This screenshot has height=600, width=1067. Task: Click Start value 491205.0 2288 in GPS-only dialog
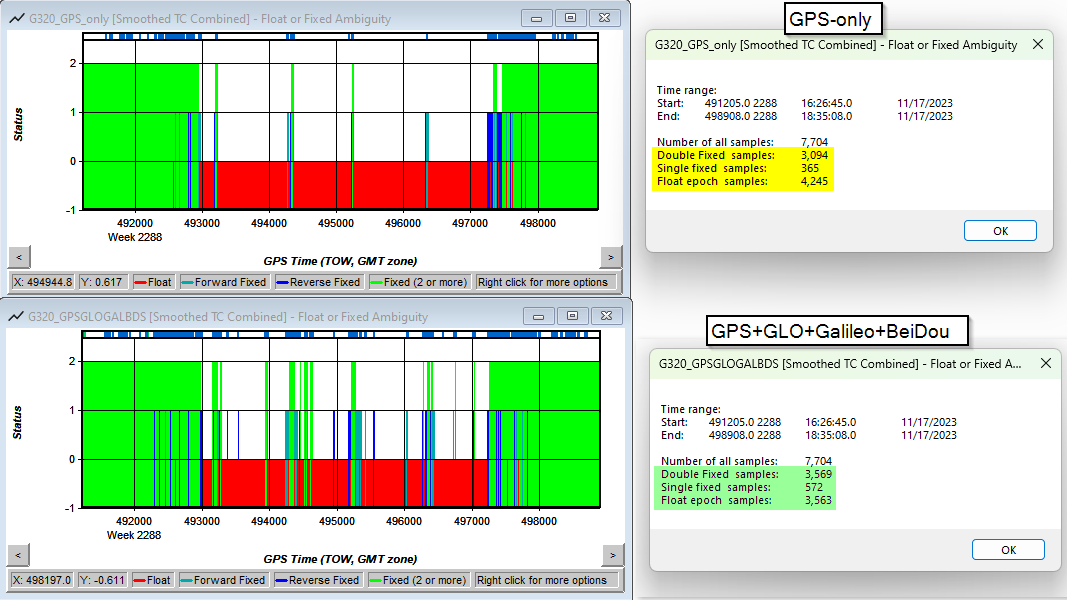pos(740,103)
